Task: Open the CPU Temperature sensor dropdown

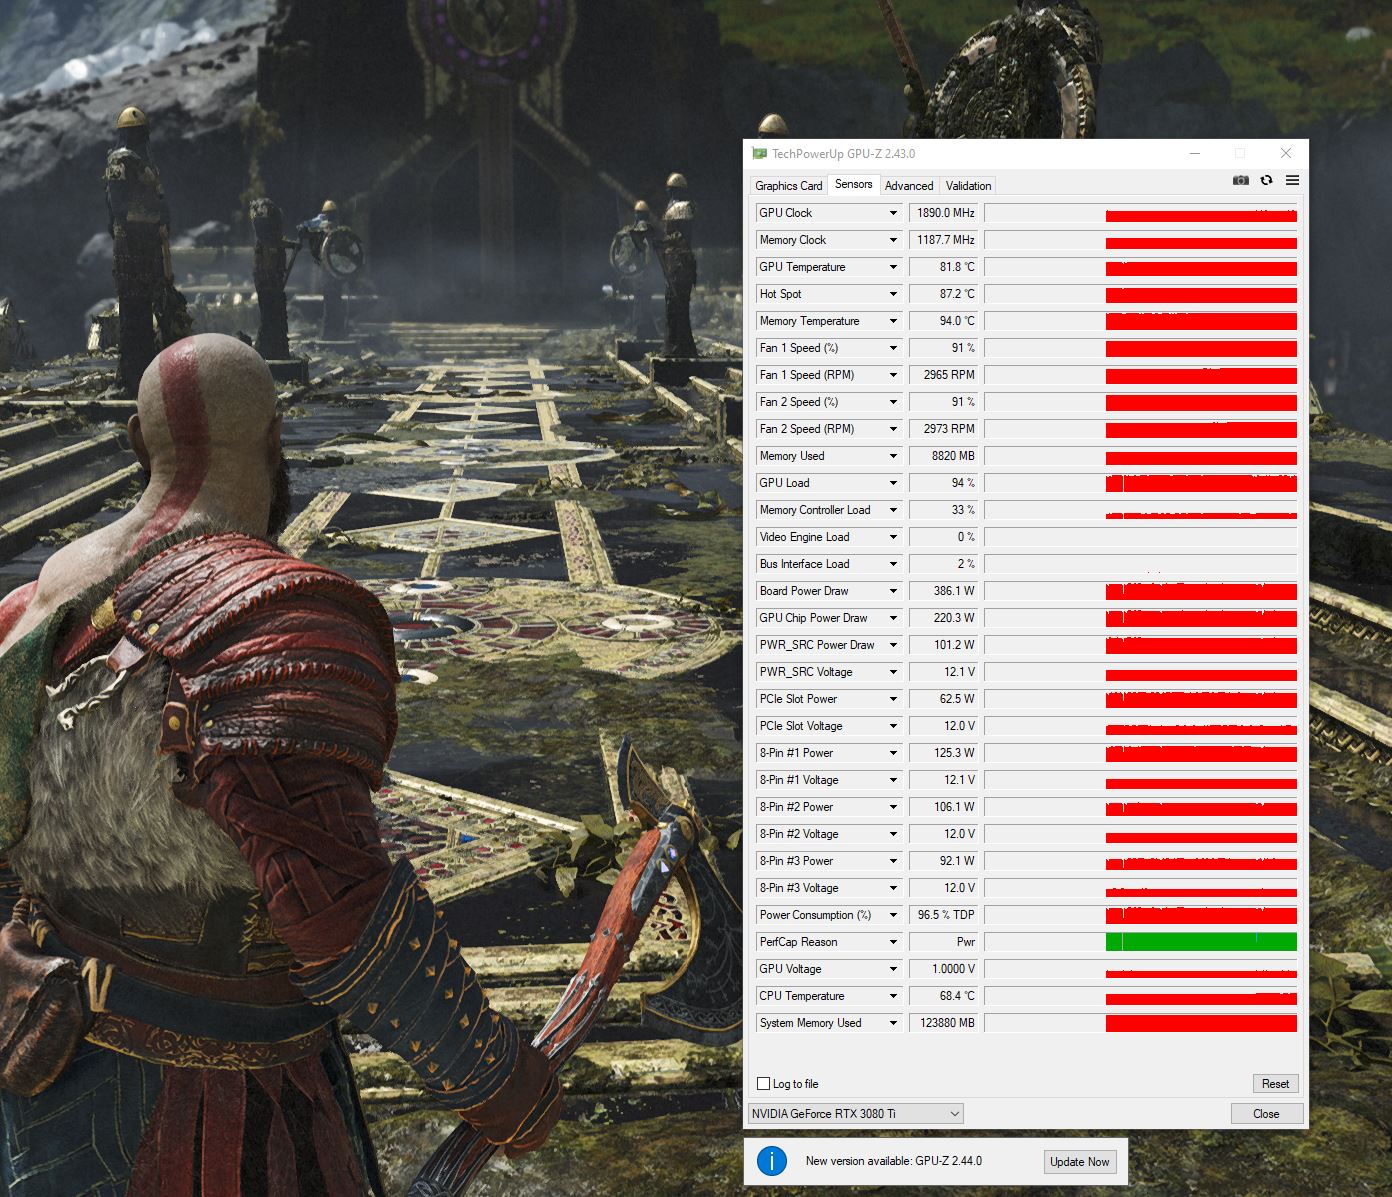Action: [893, 996]
